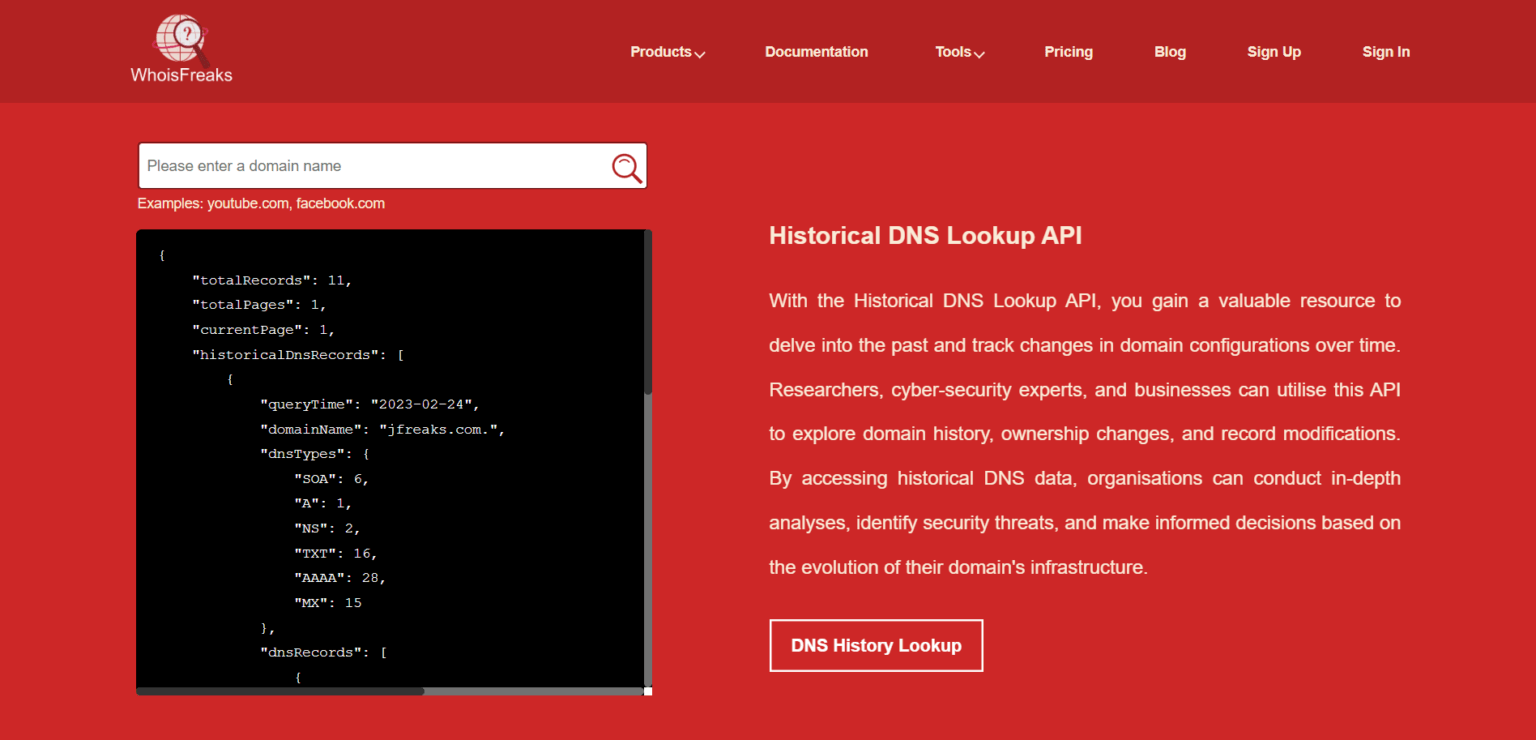Click the WhoisFreaks globe logo
Image resolution: width=1536 pixels, height=740 pixels.
[180, 38]
